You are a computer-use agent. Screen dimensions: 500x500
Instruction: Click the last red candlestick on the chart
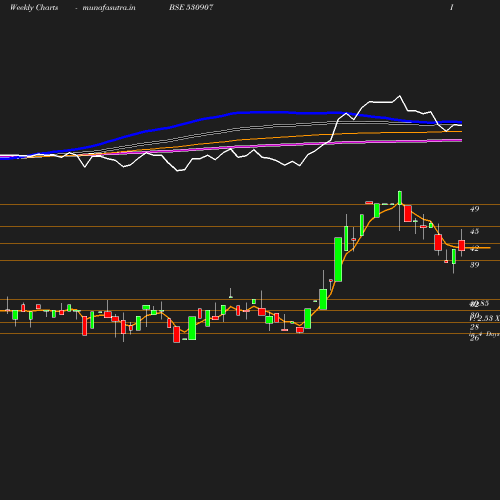pyautogui.click(x=462, y=245)
